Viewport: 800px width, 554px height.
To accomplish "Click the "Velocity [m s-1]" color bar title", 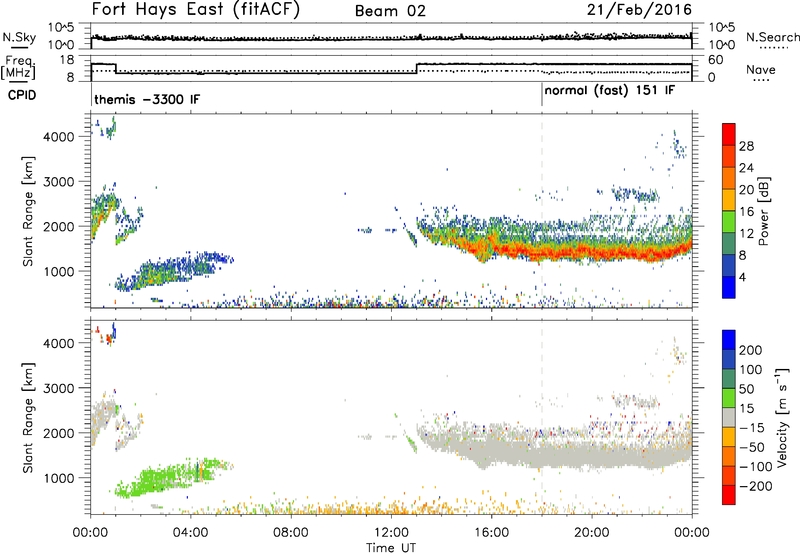I will click(782, 417).
